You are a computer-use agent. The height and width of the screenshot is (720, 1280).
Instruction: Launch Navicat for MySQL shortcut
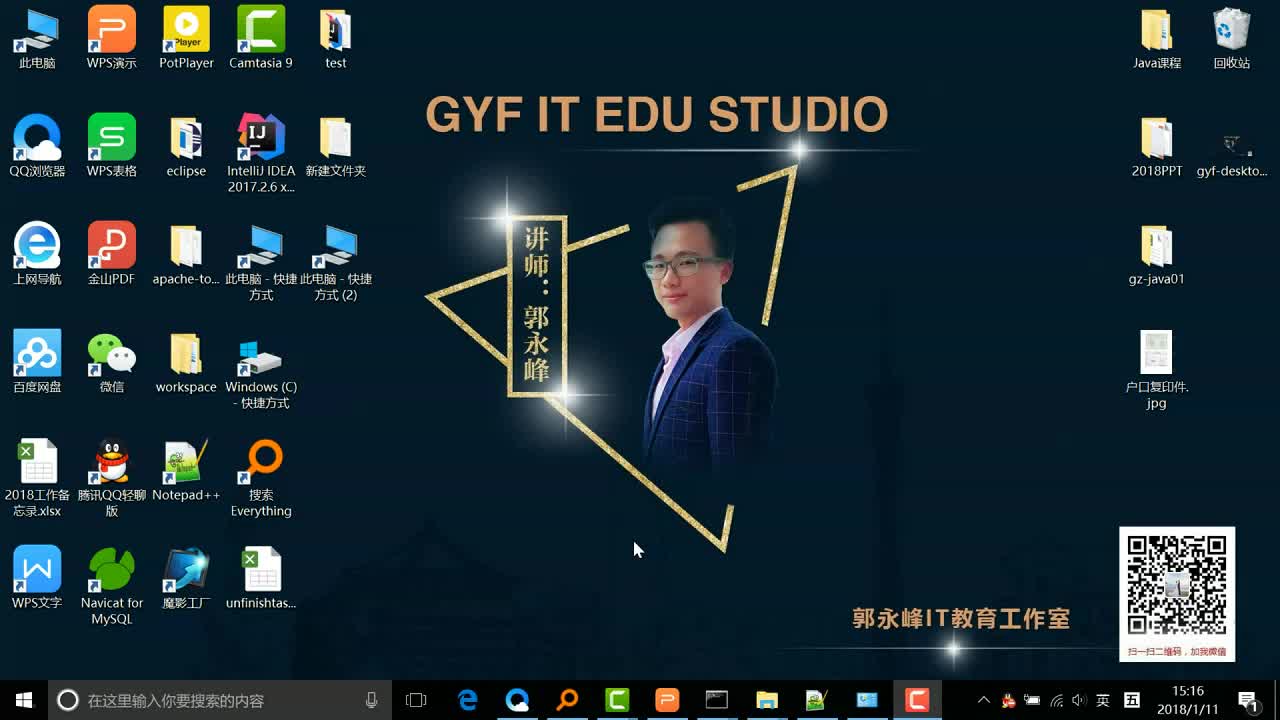pos(112,586)
